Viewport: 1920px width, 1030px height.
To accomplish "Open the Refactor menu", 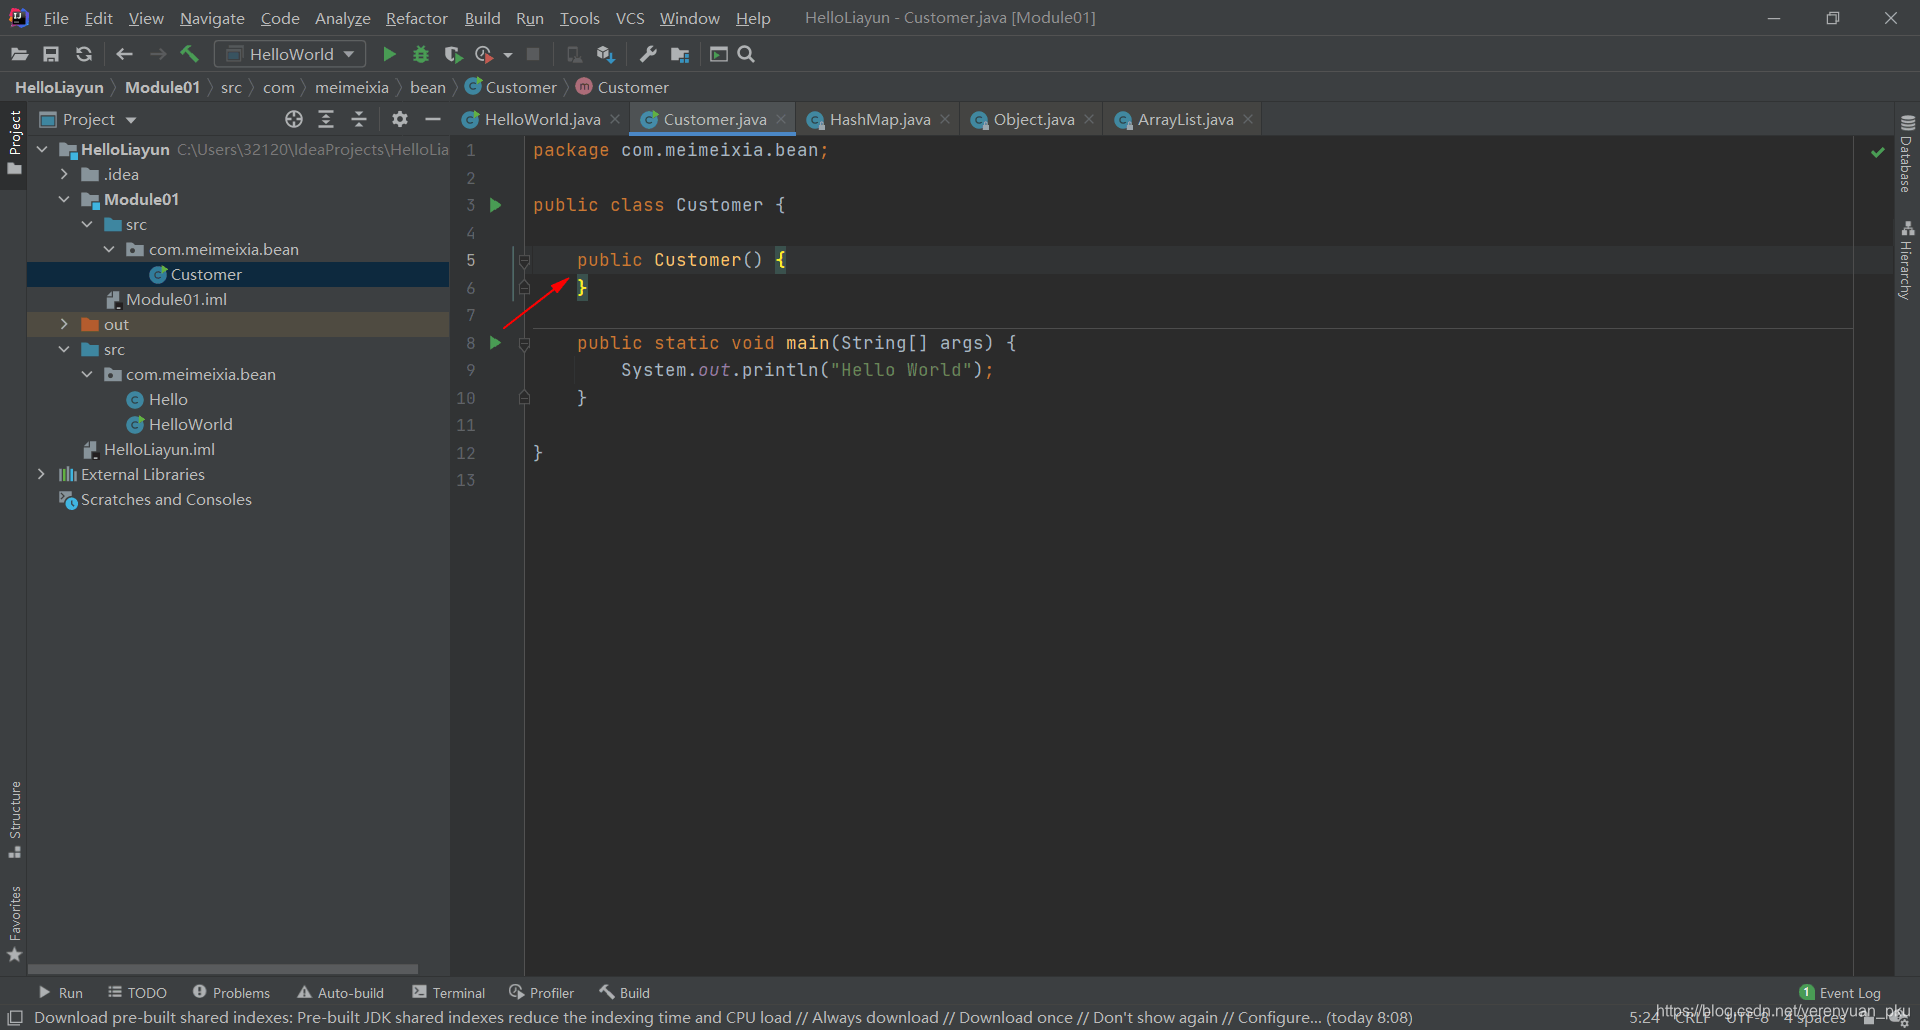I will click(417, 18).
